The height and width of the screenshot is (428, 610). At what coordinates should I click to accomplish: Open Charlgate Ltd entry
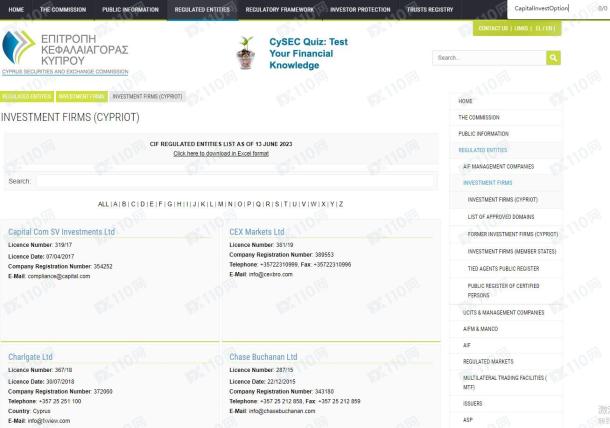coord(30,357)
